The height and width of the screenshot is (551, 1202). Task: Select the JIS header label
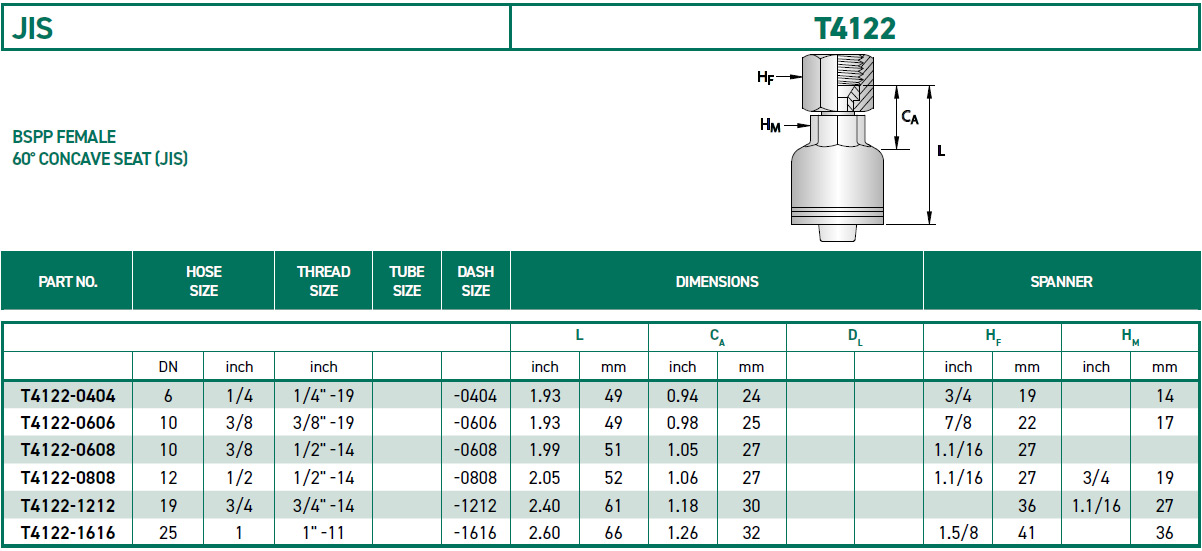(32, 28)
